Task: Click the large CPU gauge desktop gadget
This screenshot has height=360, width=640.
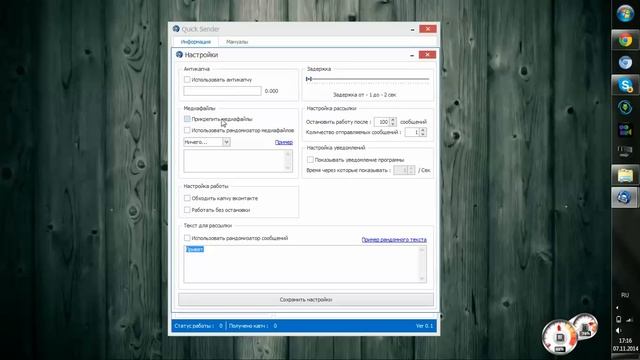Action: 560,337
